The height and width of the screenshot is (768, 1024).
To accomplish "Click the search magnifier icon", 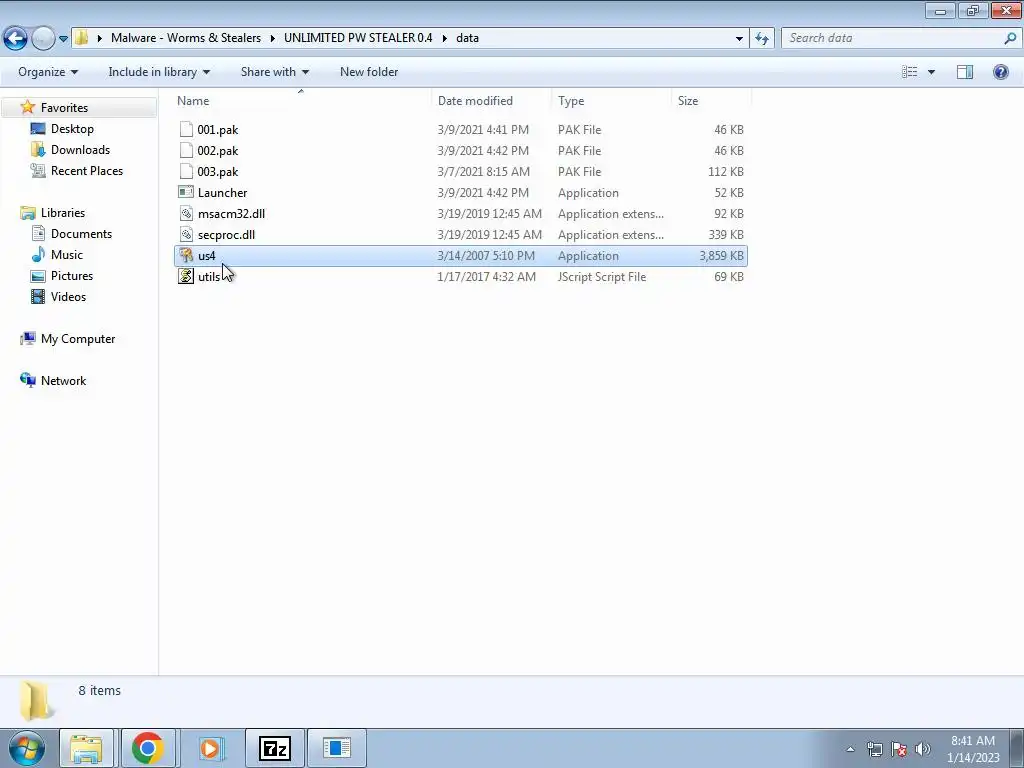I will (x=1010, y=38).
